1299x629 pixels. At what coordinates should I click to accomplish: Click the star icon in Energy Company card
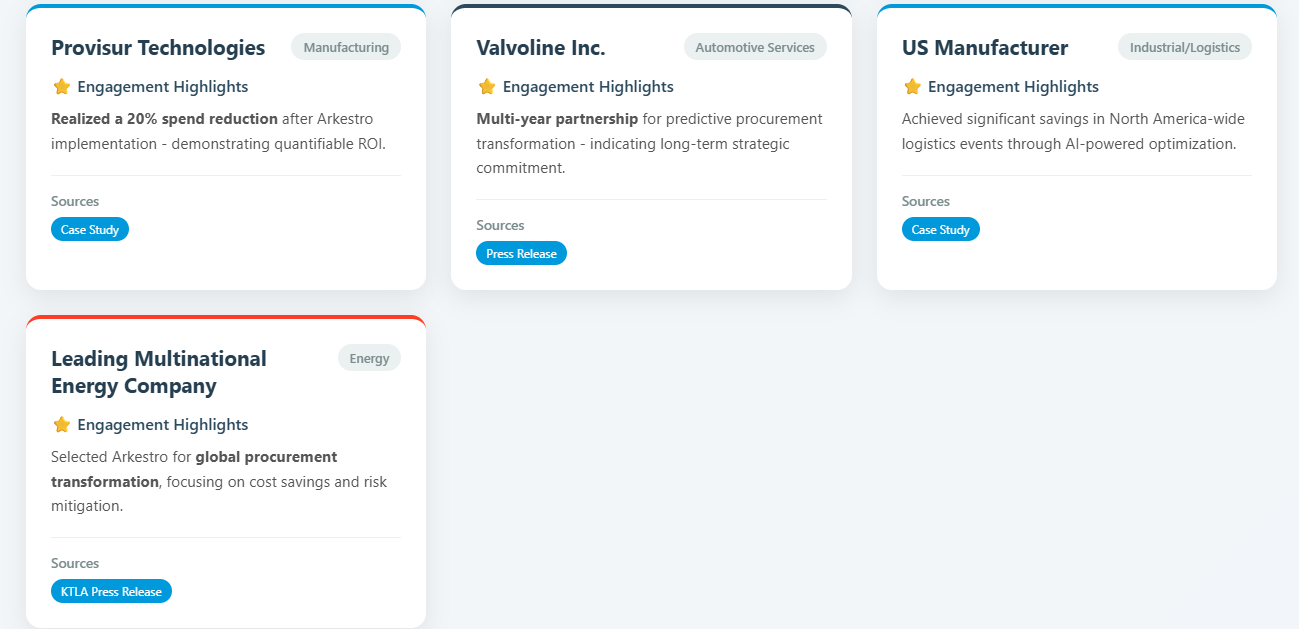(61, 425)
